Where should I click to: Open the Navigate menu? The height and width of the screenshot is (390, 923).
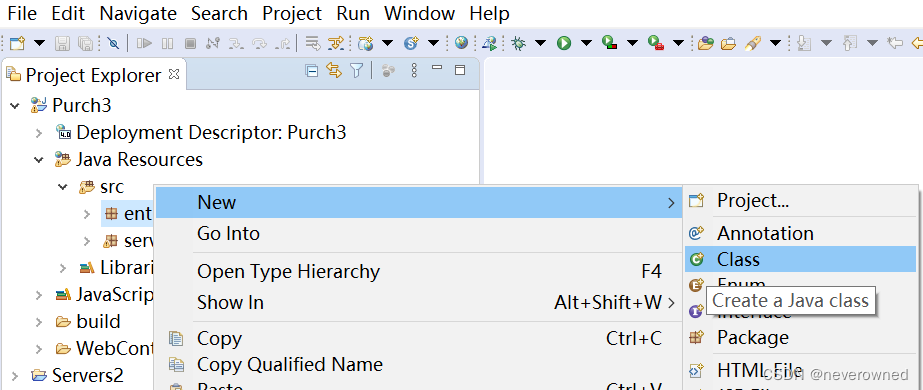pos(138,13)
